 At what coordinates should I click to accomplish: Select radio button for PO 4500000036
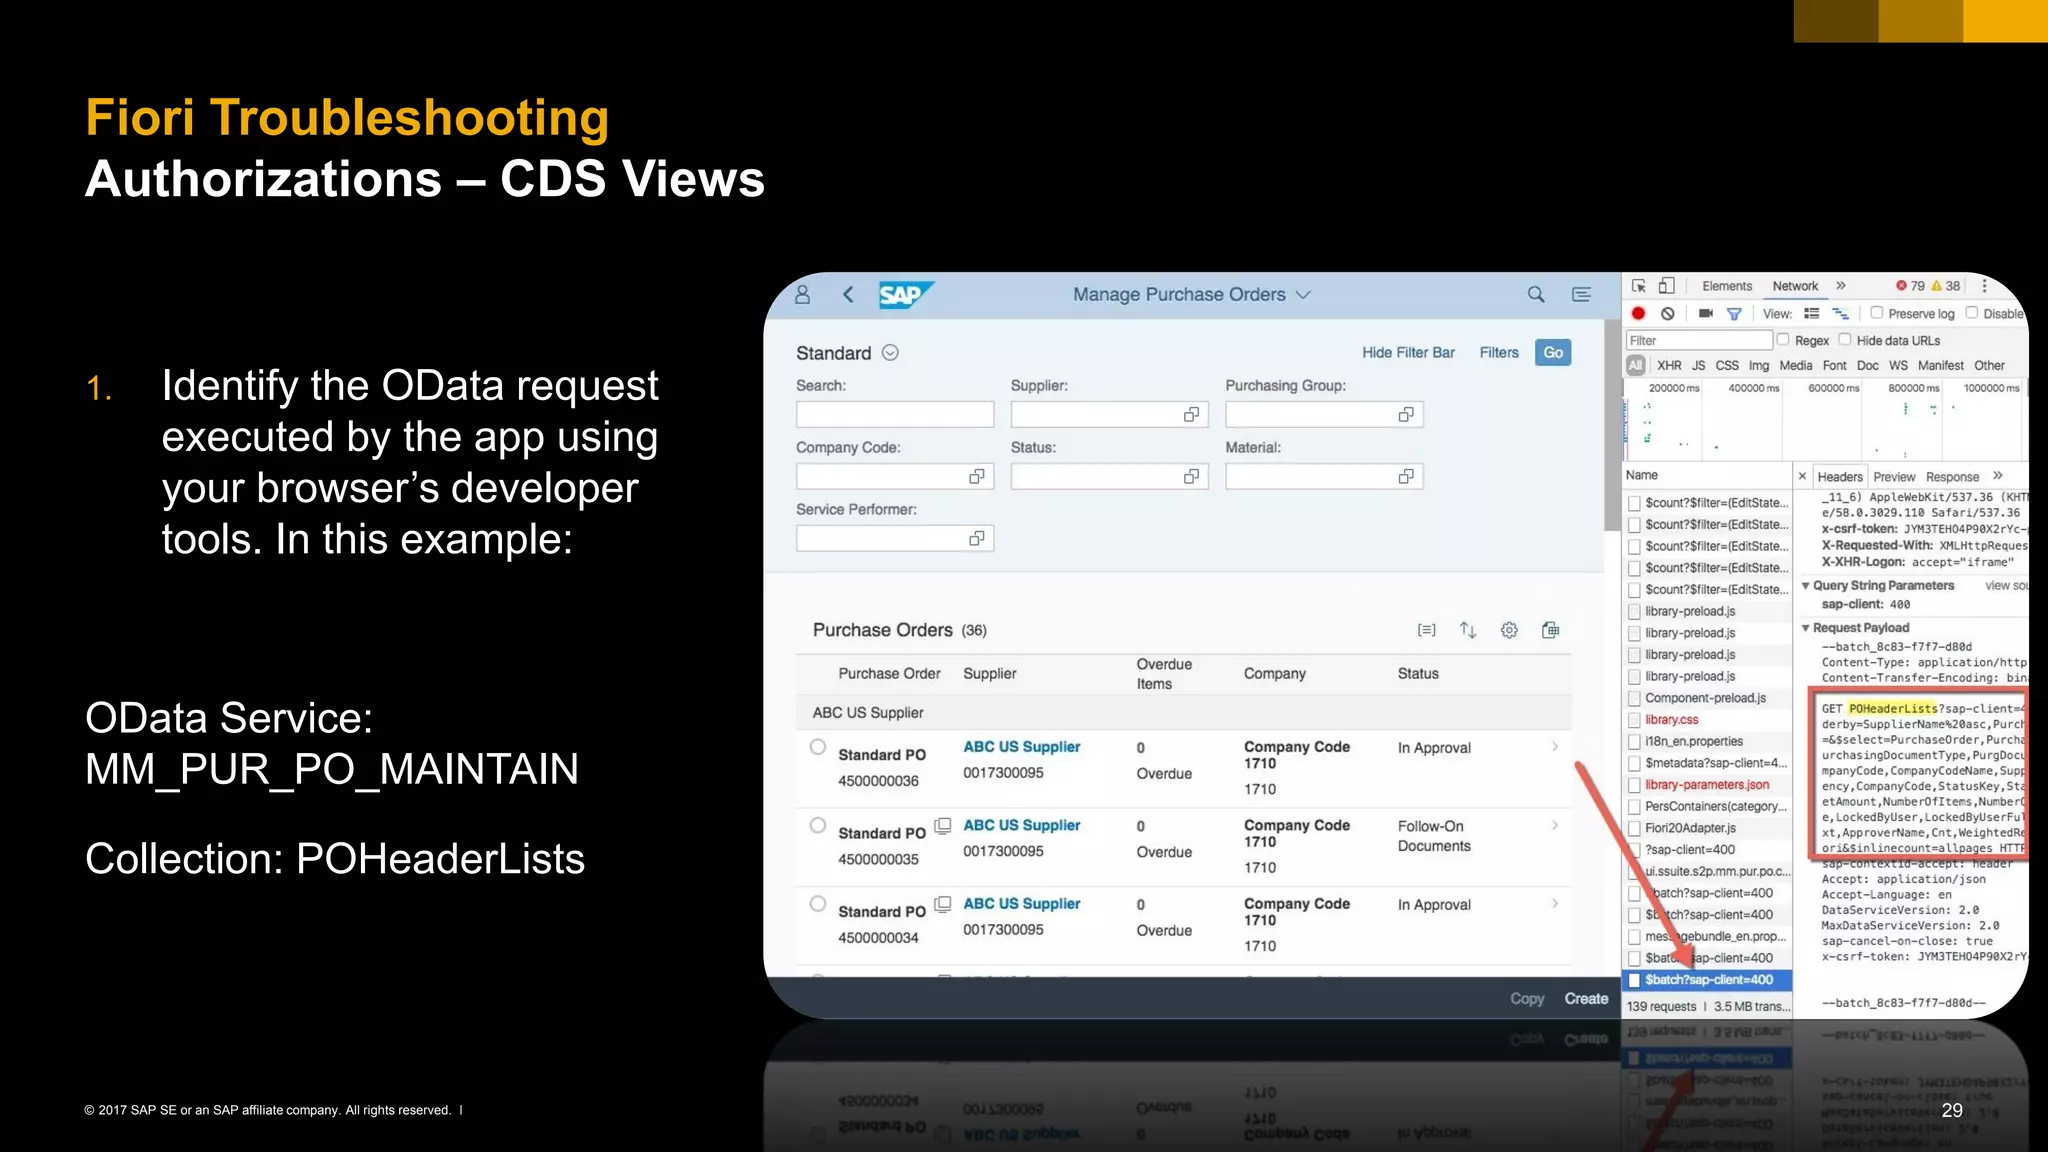click(x=818, y=747)
